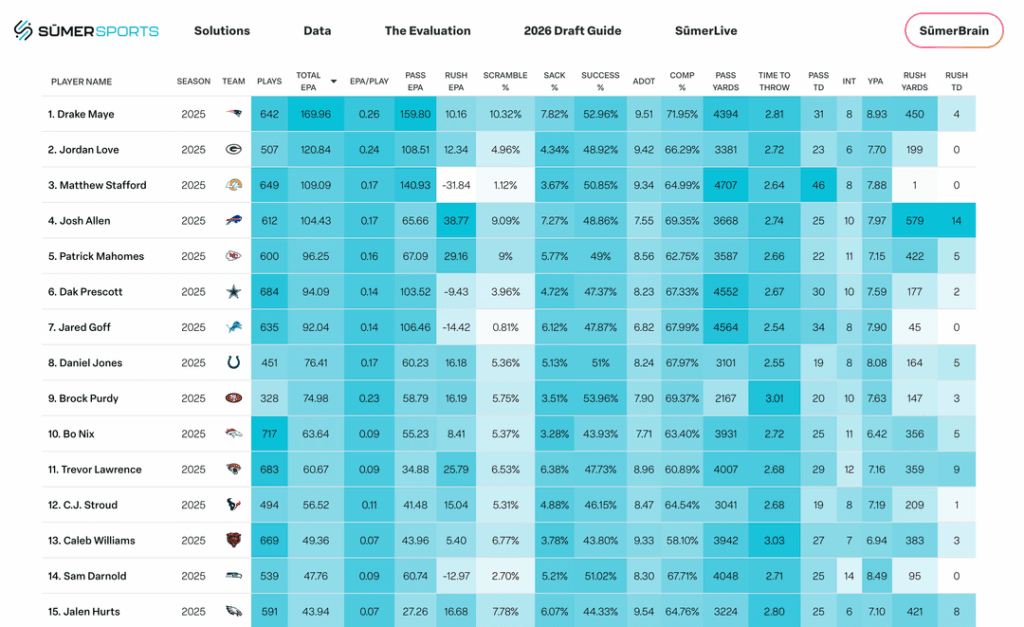Select The Evaluation menu item

click(x=428, y=30)
